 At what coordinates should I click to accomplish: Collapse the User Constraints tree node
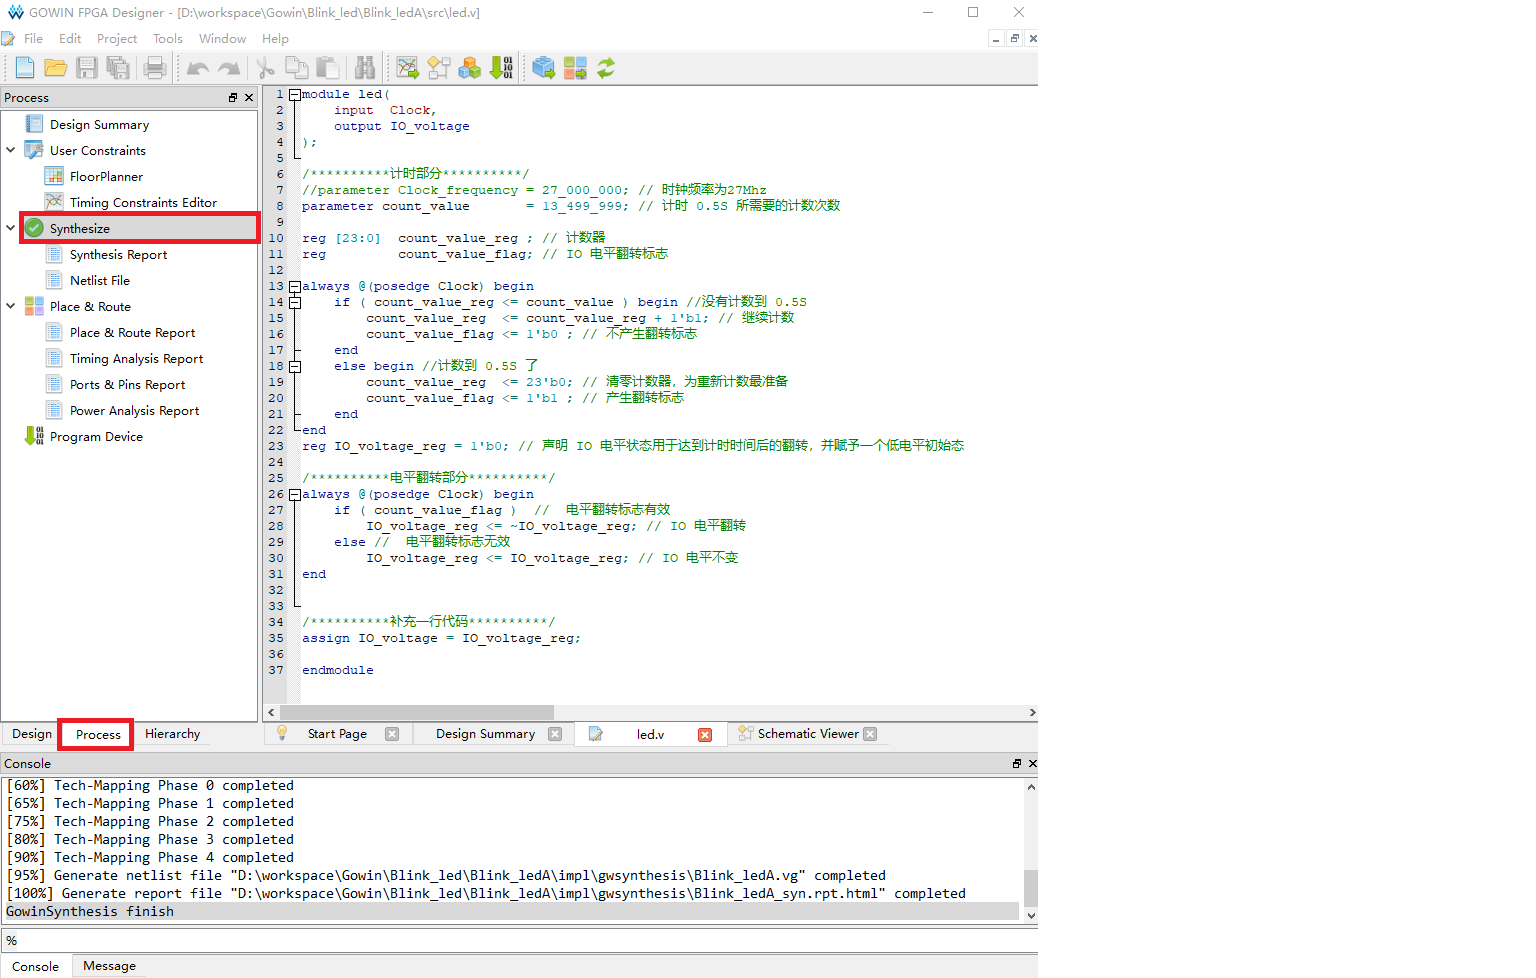11,150
